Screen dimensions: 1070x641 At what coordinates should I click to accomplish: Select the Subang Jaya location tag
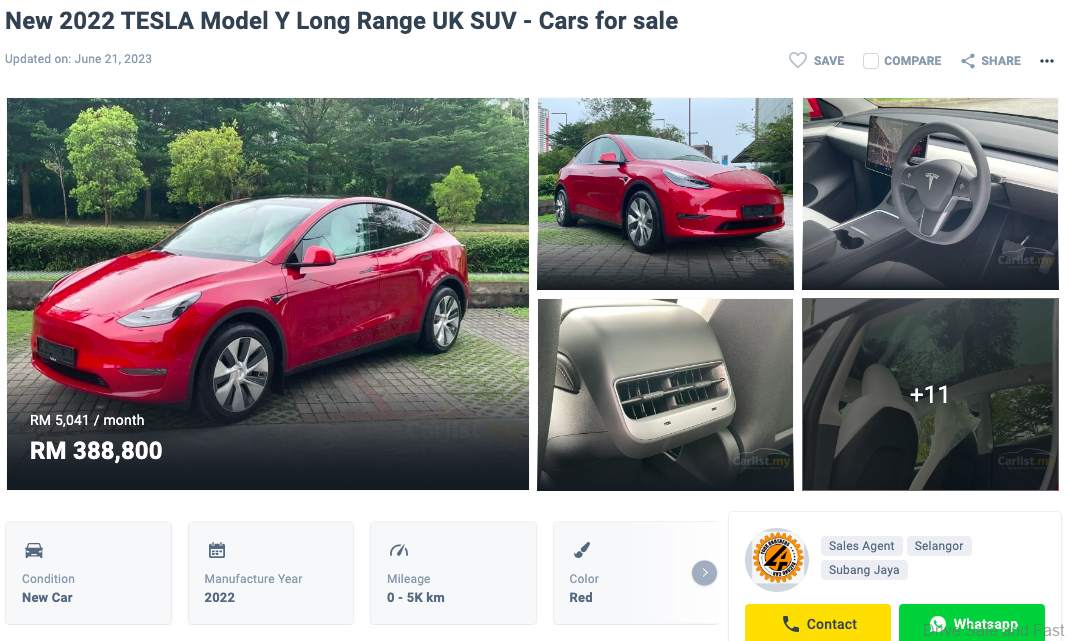click(864, 570)
